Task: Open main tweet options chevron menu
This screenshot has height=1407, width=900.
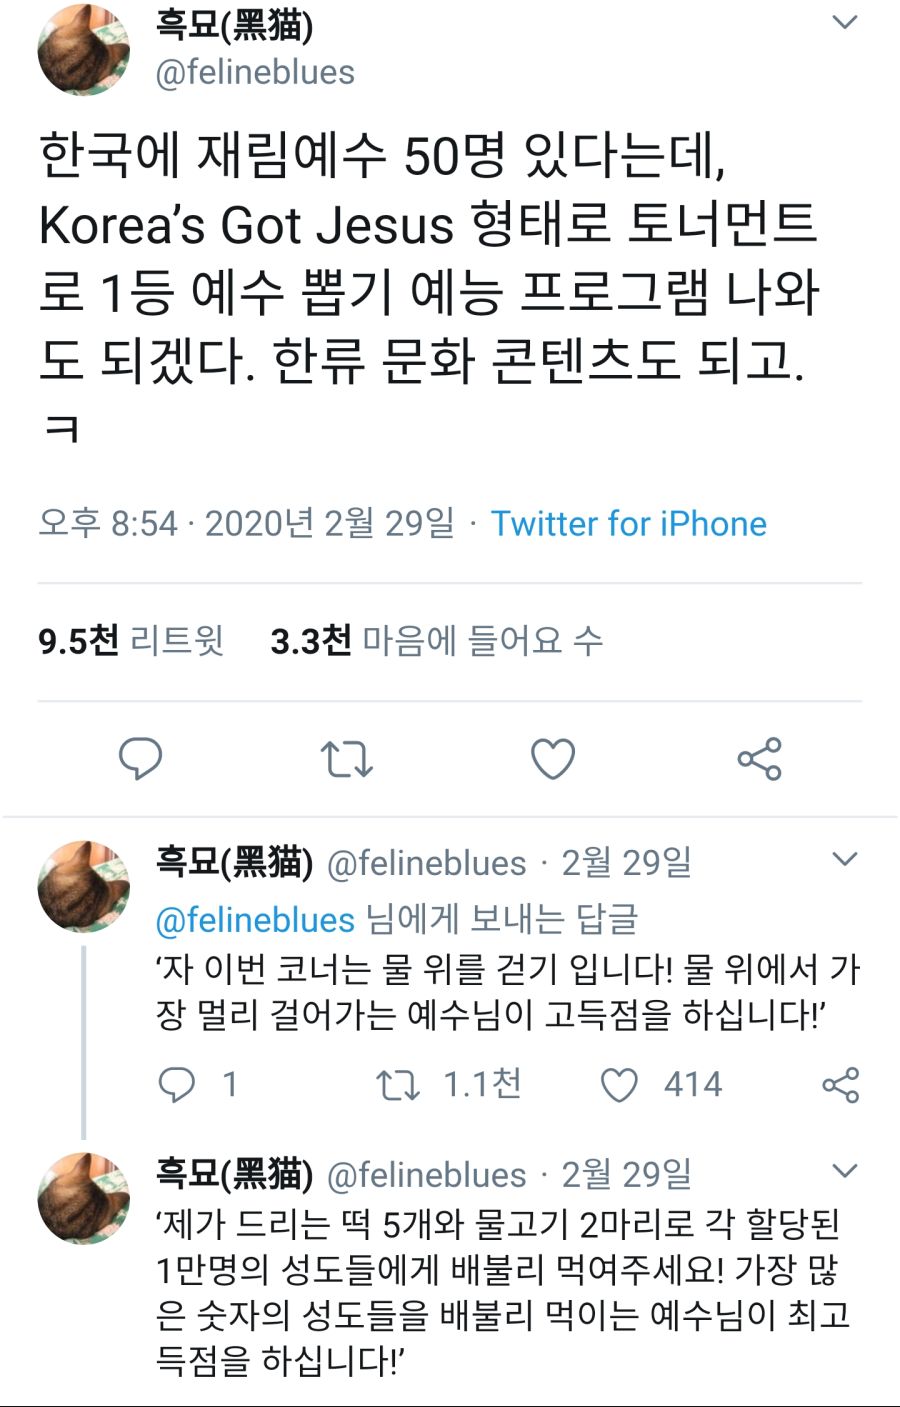Action: 845,22
